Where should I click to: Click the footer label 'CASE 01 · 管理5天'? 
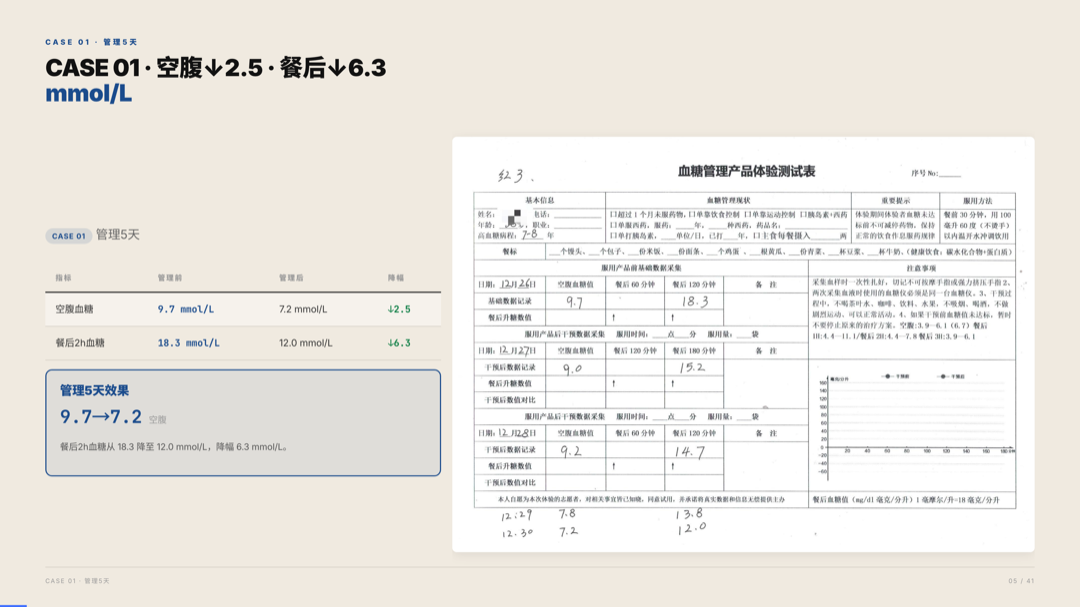(77, 581)
